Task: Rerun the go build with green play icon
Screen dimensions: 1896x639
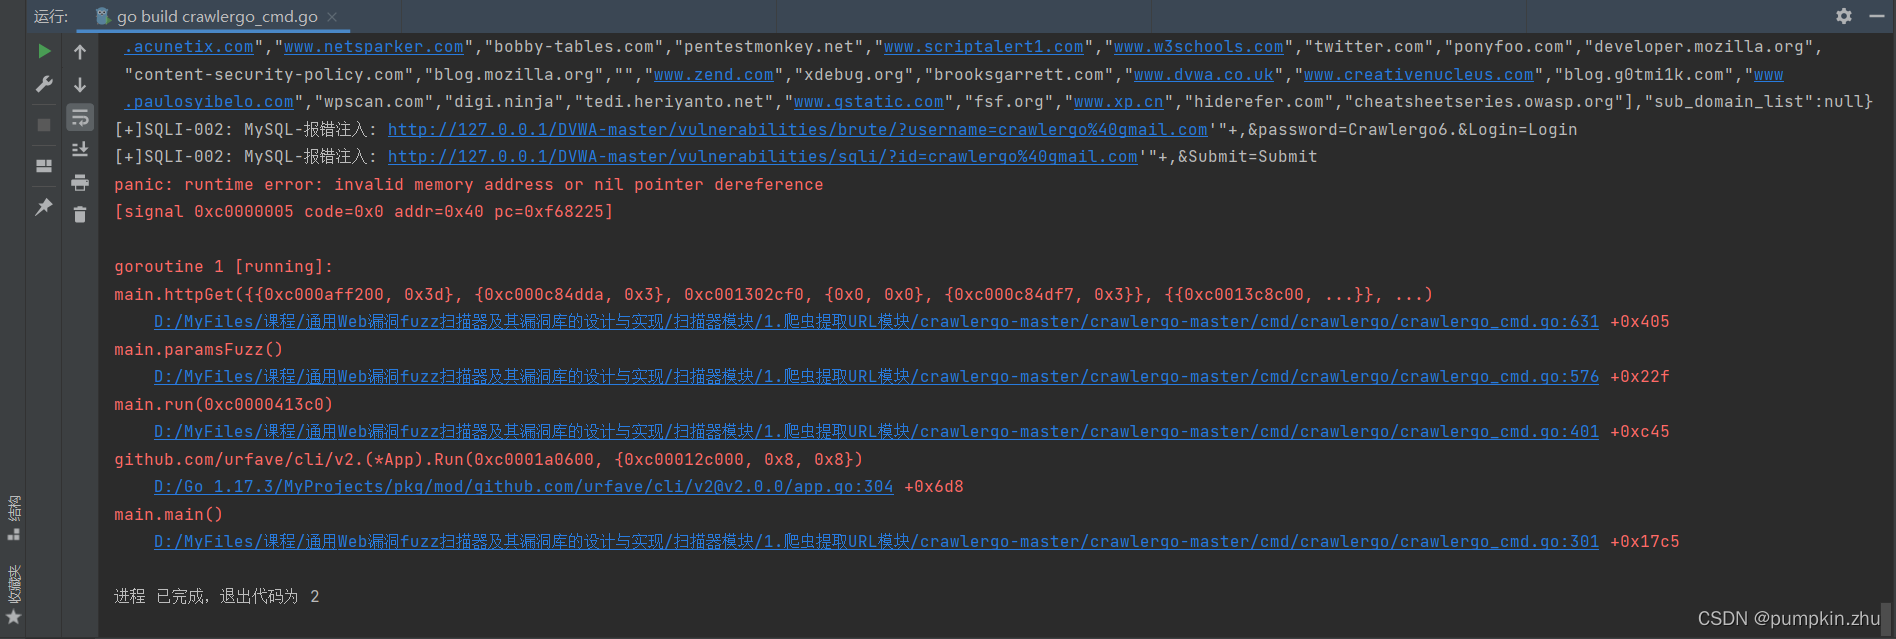Action: [x=44, y=51]
